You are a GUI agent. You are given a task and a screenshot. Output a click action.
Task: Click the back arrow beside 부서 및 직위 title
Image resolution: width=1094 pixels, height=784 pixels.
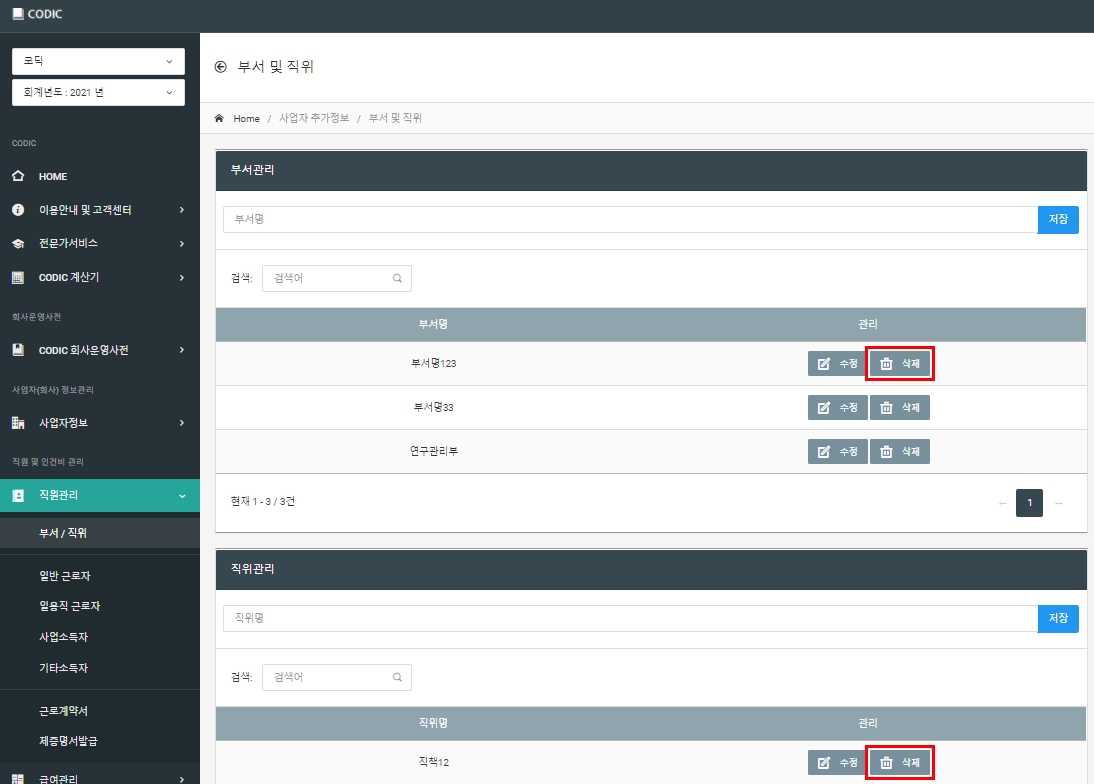coord(220,67)
